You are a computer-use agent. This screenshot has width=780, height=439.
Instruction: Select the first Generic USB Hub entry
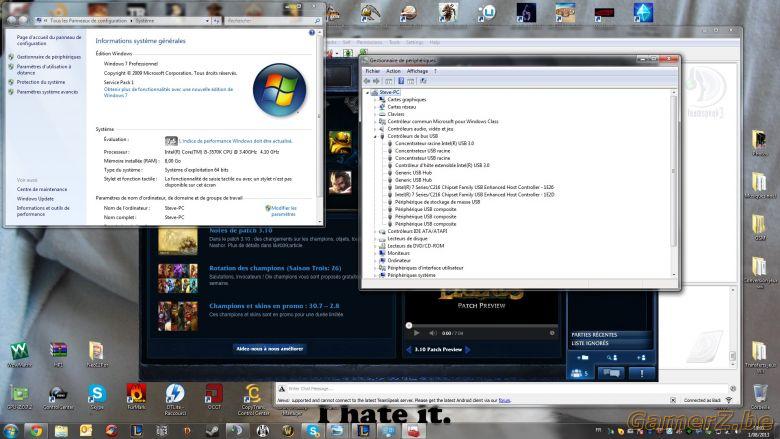point(413,173)
